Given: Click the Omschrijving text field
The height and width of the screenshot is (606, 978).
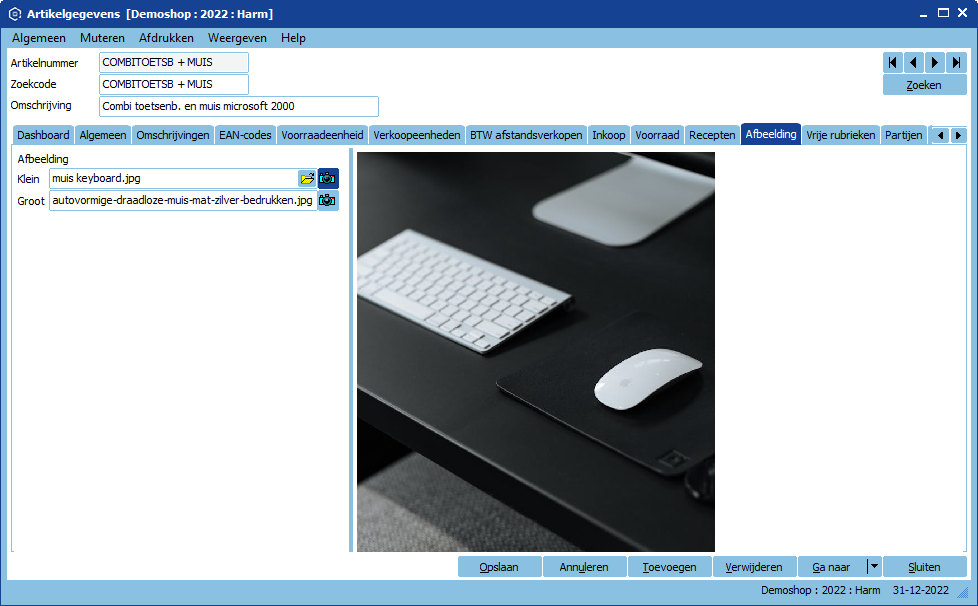Looking at the screenshot, I should point(238,106).
